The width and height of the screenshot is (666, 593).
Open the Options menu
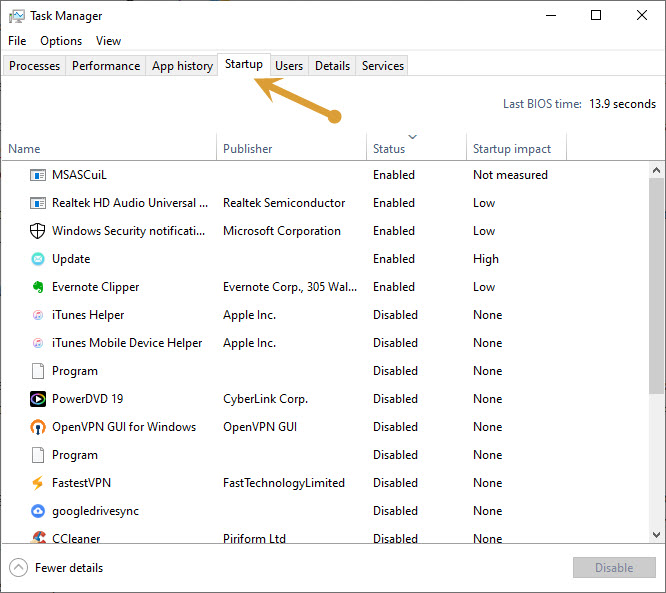click(61, 41)
